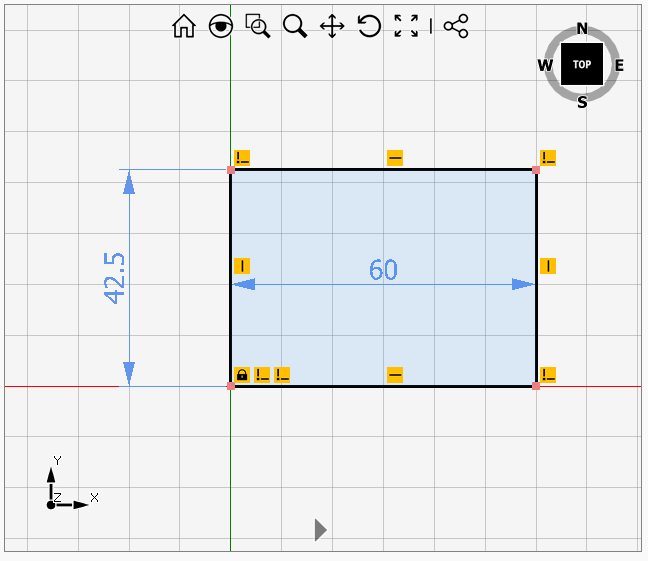Rotate view by clicking E on compass
This screenshot has height=561, width=648.
click(619, 66)
